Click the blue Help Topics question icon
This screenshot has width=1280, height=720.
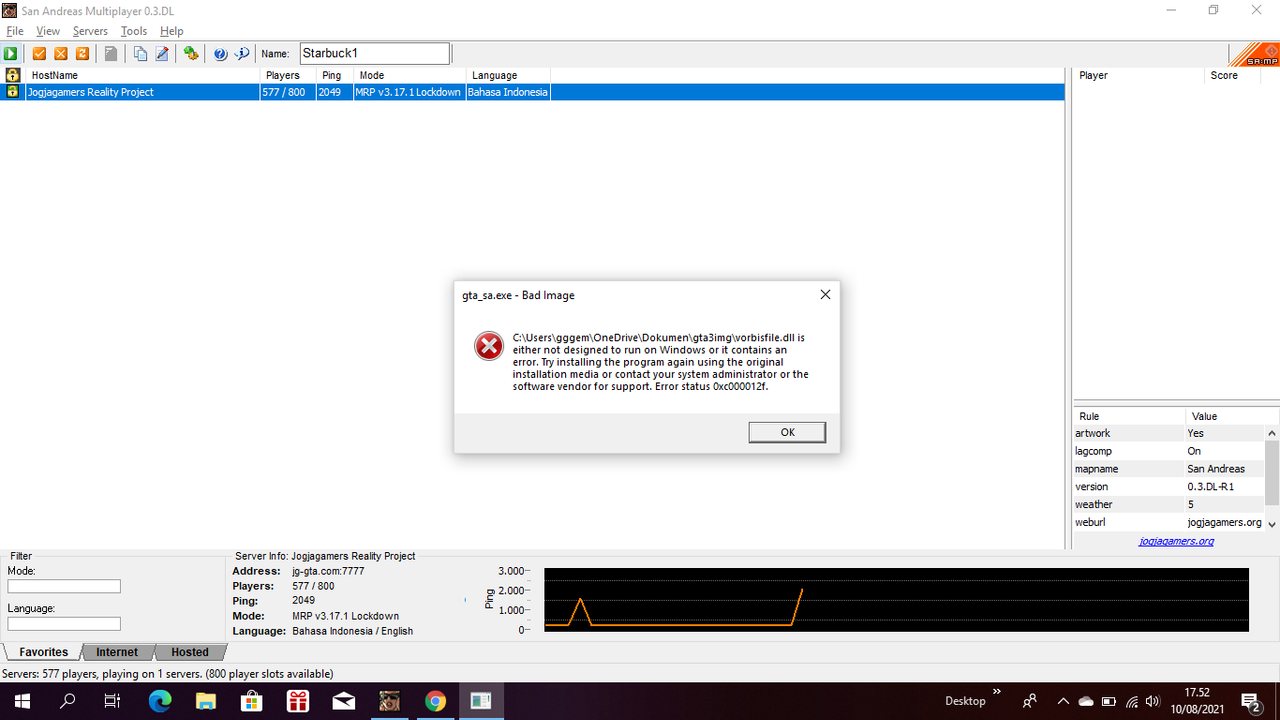point(221,54)
